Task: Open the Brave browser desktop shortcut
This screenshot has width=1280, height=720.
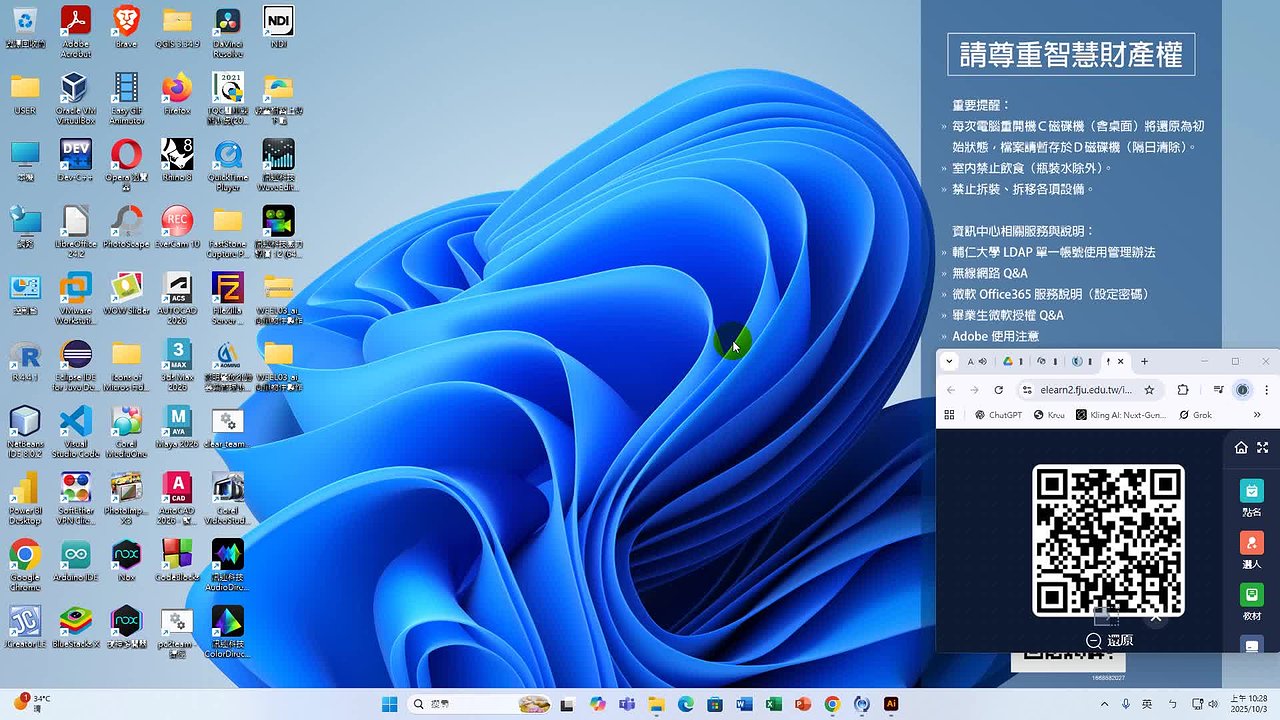Action: [126, 22]
